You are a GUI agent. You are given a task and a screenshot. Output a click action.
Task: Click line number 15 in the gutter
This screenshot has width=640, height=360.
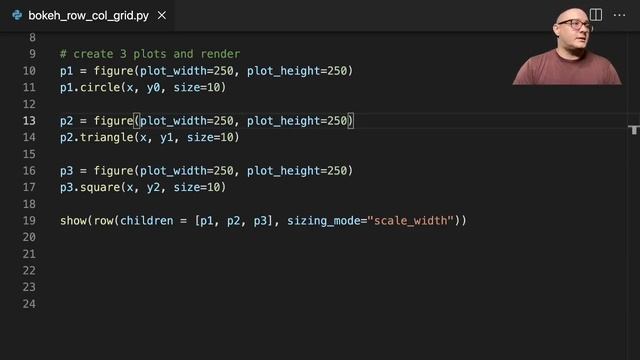(29, 154)
